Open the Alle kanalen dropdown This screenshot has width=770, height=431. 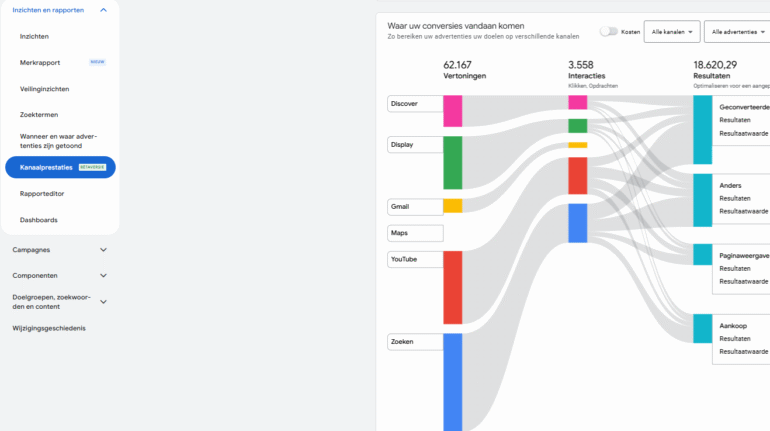click(671, 32)
